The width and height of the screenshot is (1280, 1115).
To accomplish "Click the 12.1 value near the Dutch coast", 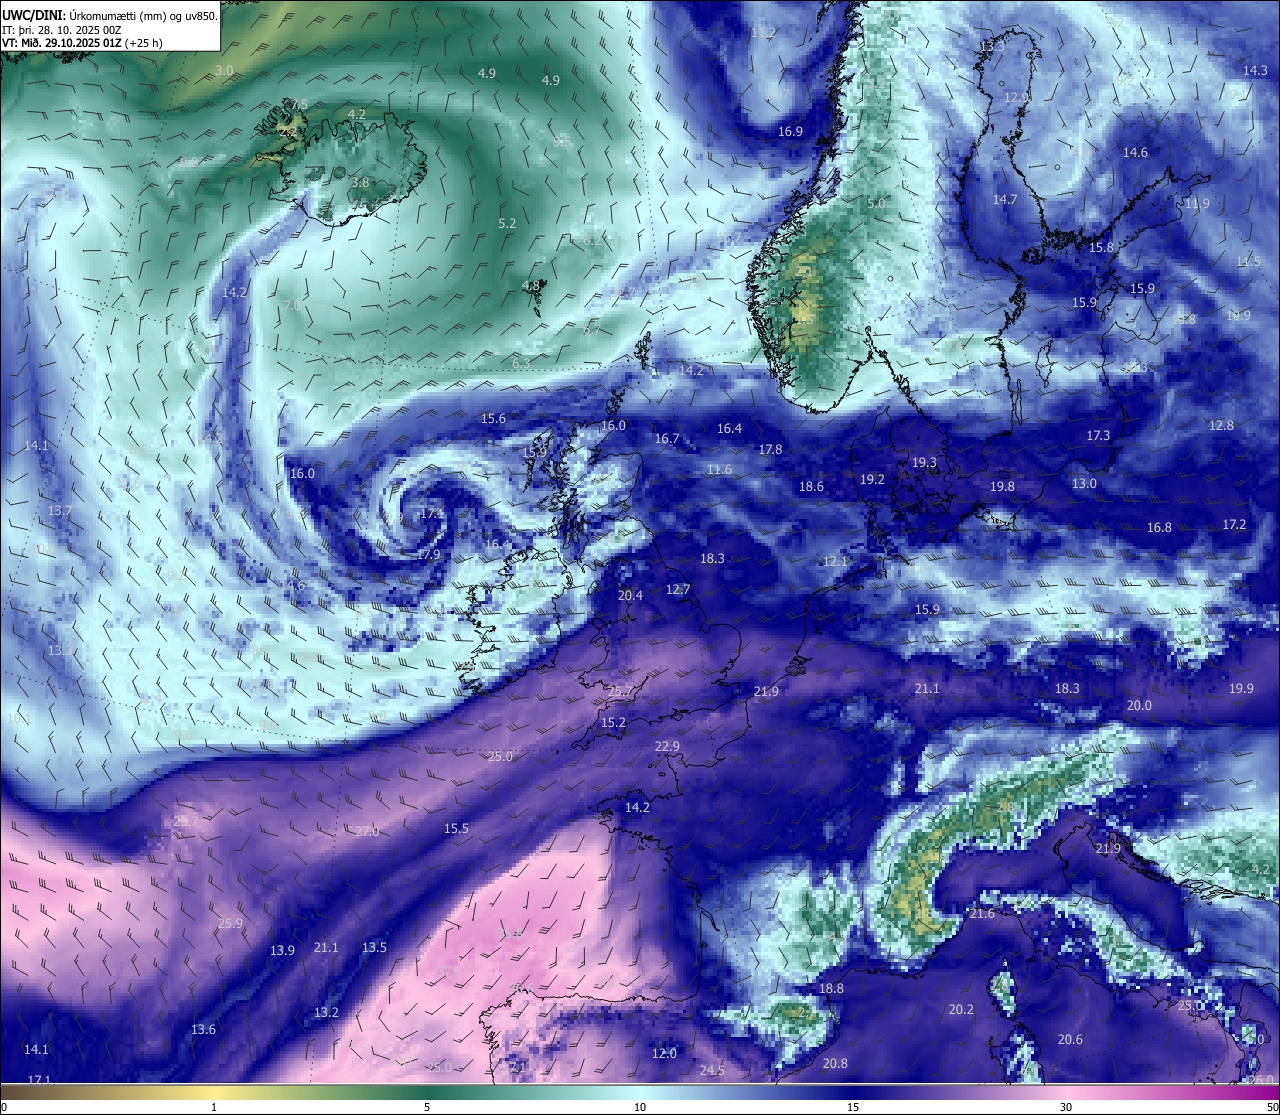I will point(835,562).
